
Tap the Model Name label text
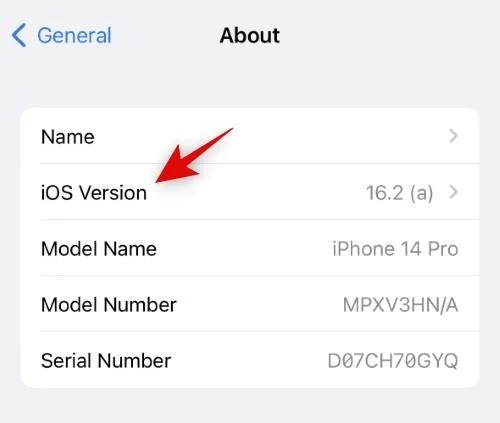pyautogui.click(x=99, y=249)
